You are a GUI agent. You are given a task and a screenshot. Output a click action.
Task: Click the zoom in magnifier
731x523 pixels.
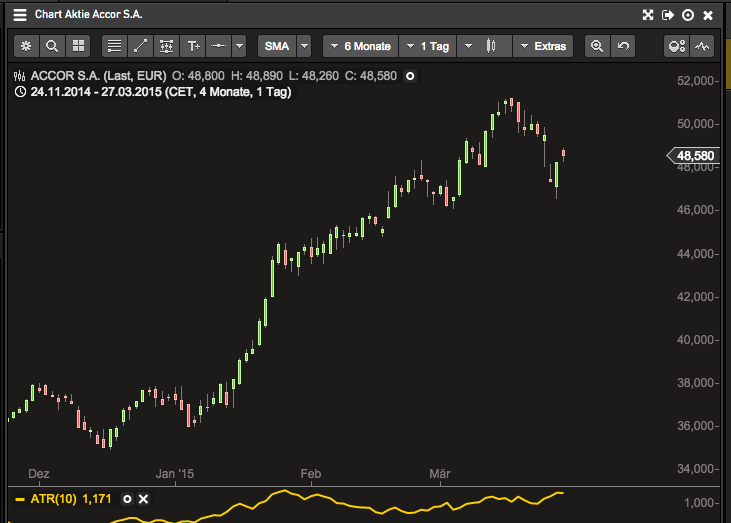tap(597, 46)
